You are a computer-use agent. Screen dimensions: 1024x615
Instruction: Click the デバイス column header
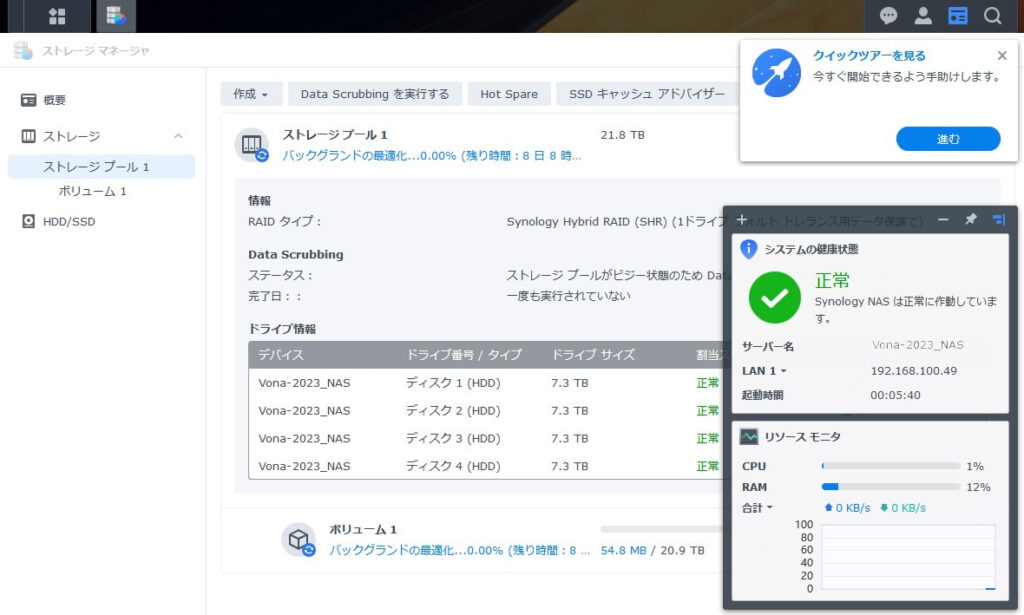[x=281, y=355]
